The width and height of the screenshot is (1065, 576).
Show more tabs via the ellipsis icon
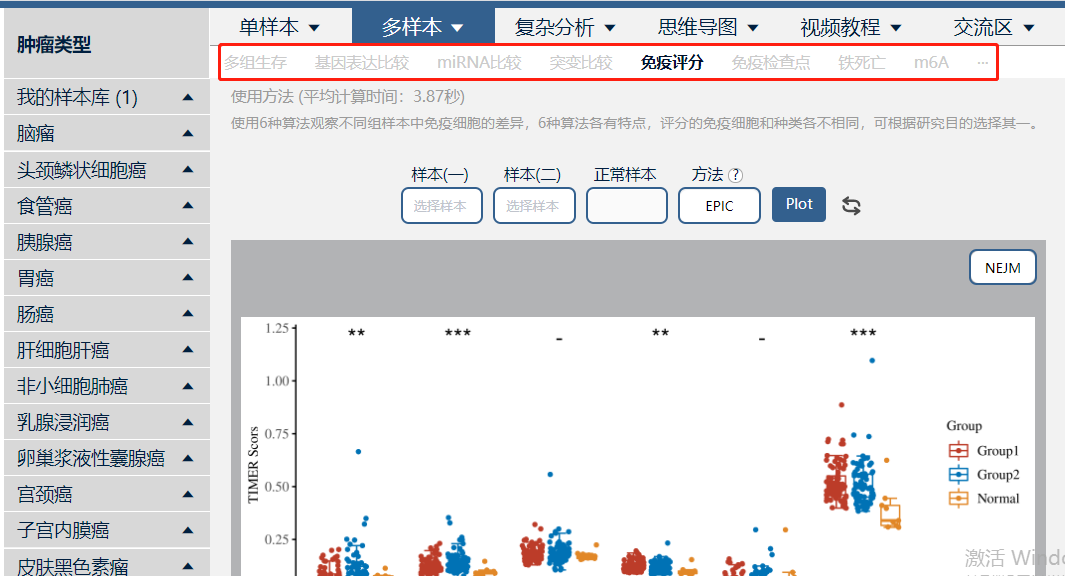[982, 62]
